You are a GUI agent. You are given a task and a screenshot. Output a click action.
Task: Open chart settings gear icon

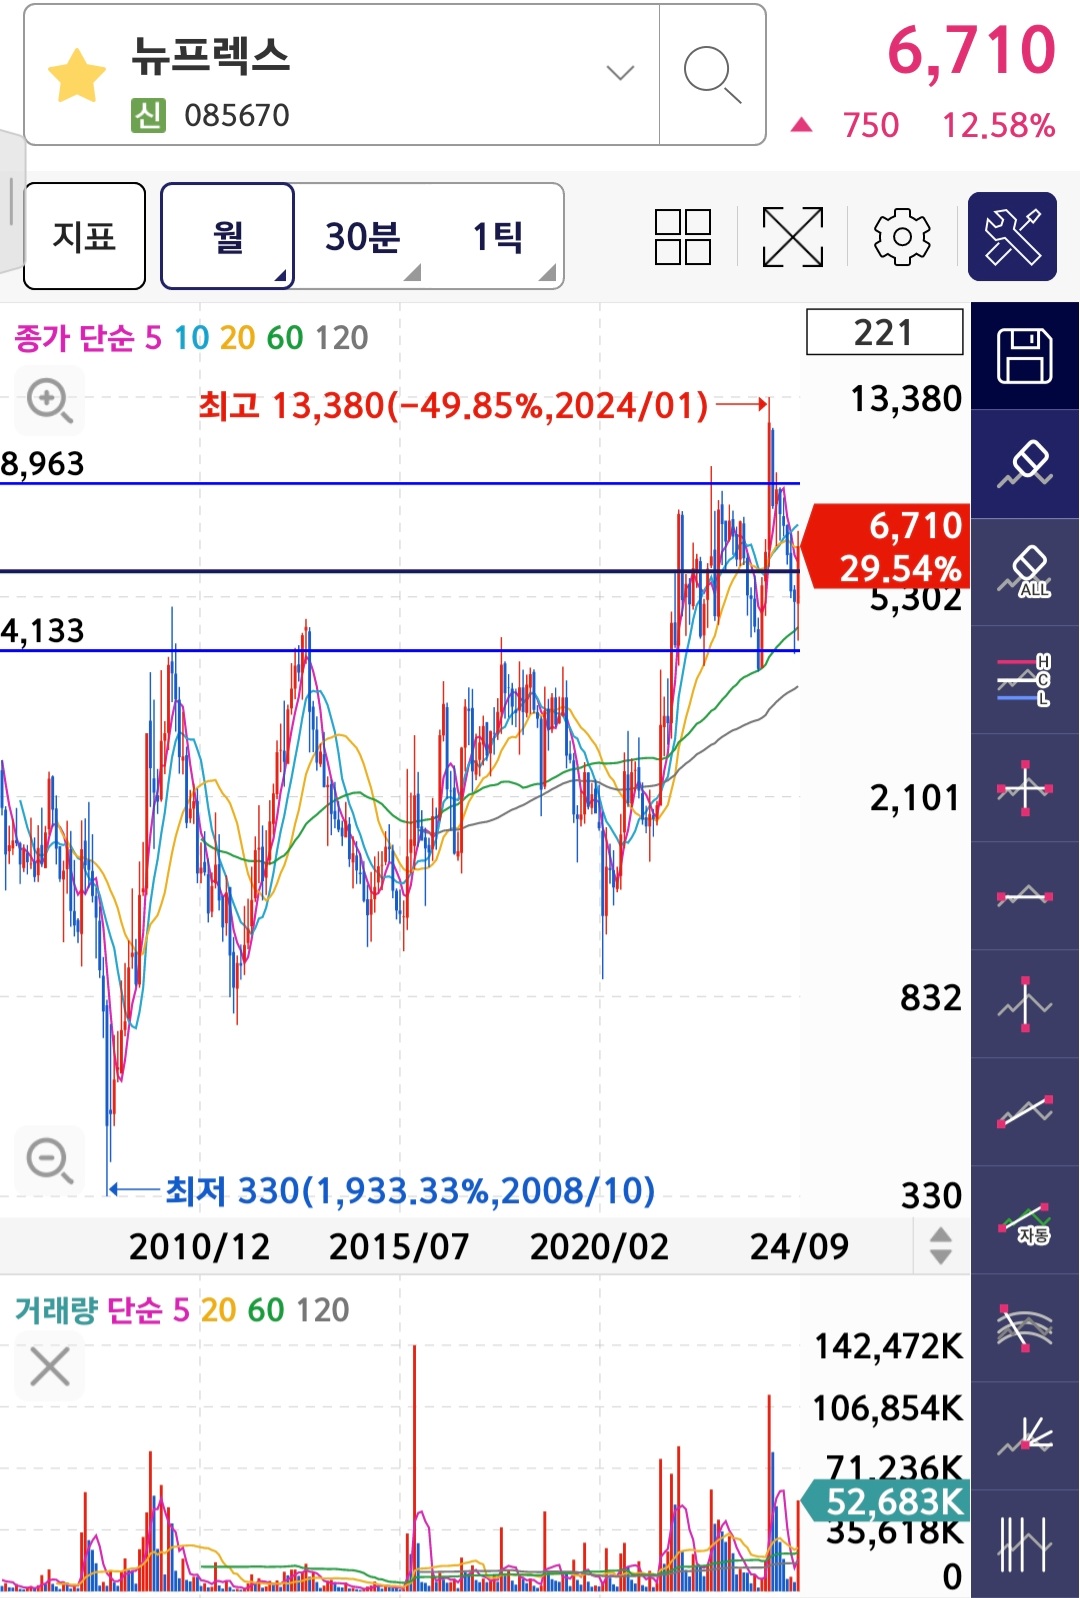(902, 237)
